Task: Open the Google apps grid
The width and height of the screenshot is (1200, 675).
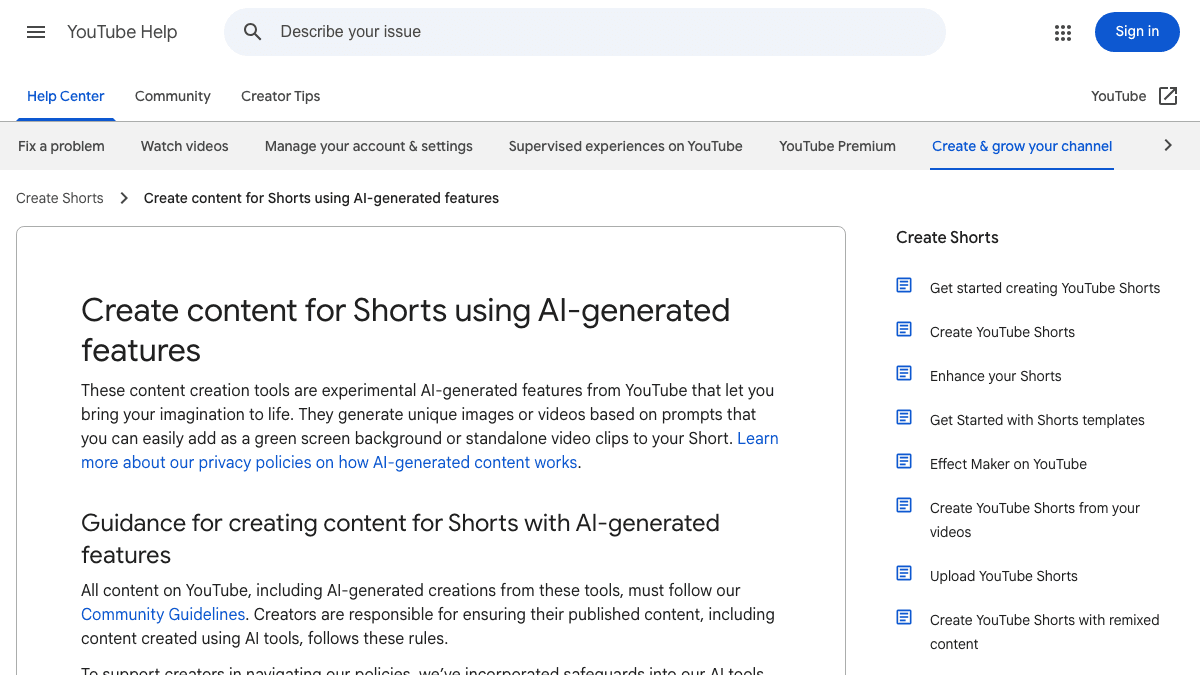Action: coord(1063,32)
